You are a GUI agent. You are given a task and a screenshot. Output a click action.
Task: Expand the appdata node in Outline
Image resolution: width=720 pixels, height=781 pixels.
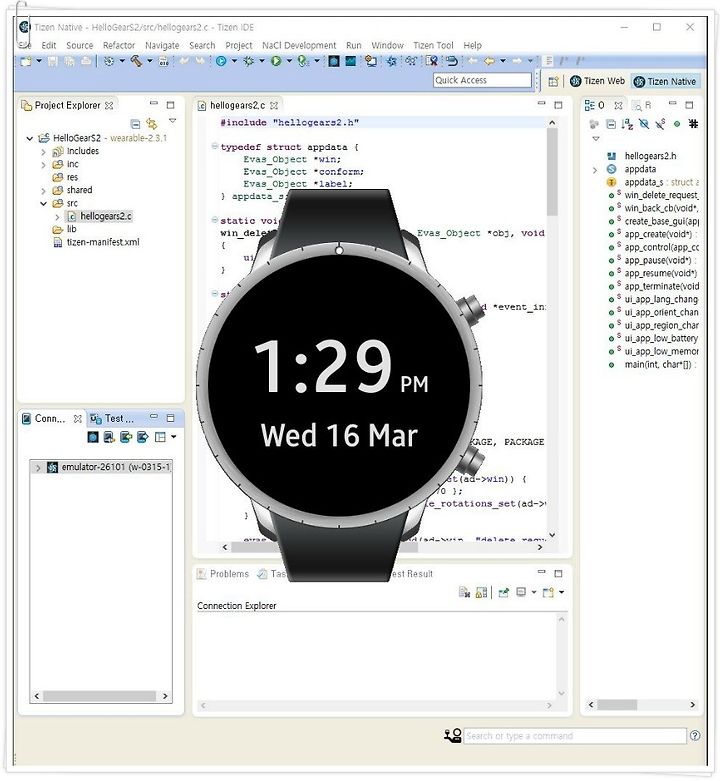pos(595,170)
